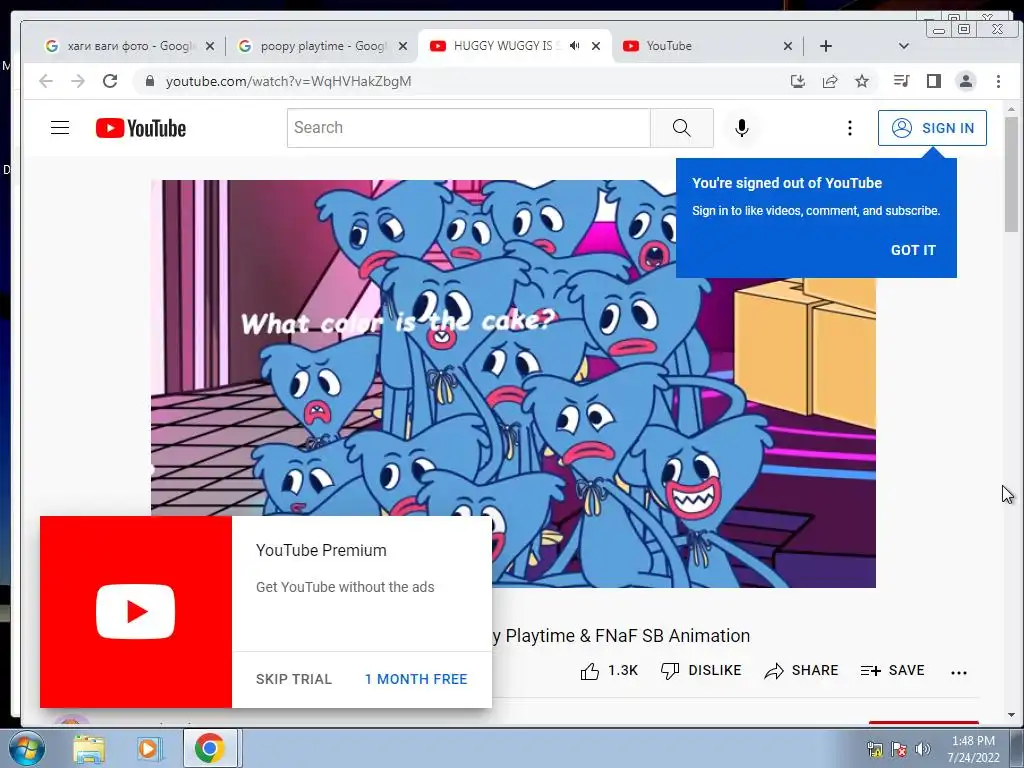Viewport: 1024px width, 768px height.
Task: Click the address bar URL
Action: coord(288,81)
